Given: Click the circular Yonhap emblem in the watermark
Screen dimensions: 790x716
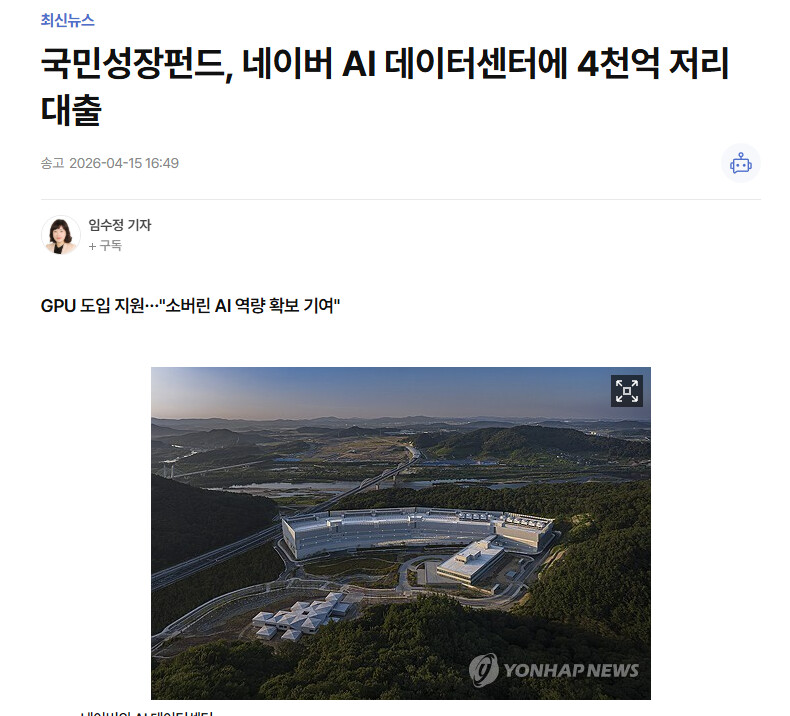Looking at the screenshot, I should click(x=484, y=670).
